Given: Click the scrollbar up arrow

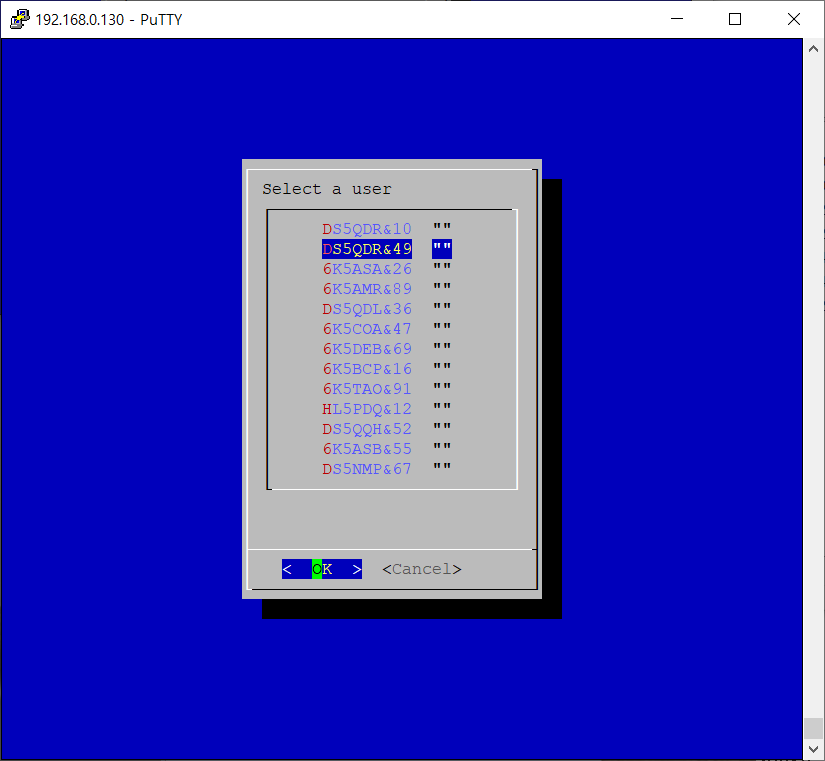Looking at the screenshot, I should [813, 49].
